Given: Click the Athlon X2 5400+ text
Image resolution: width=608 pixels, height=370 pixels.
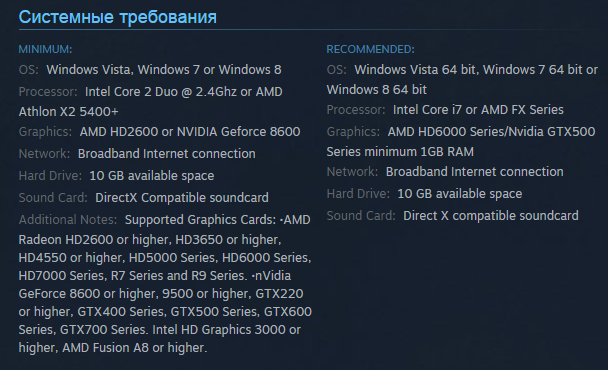Looking at the screenshot, I should coord(68,112).
